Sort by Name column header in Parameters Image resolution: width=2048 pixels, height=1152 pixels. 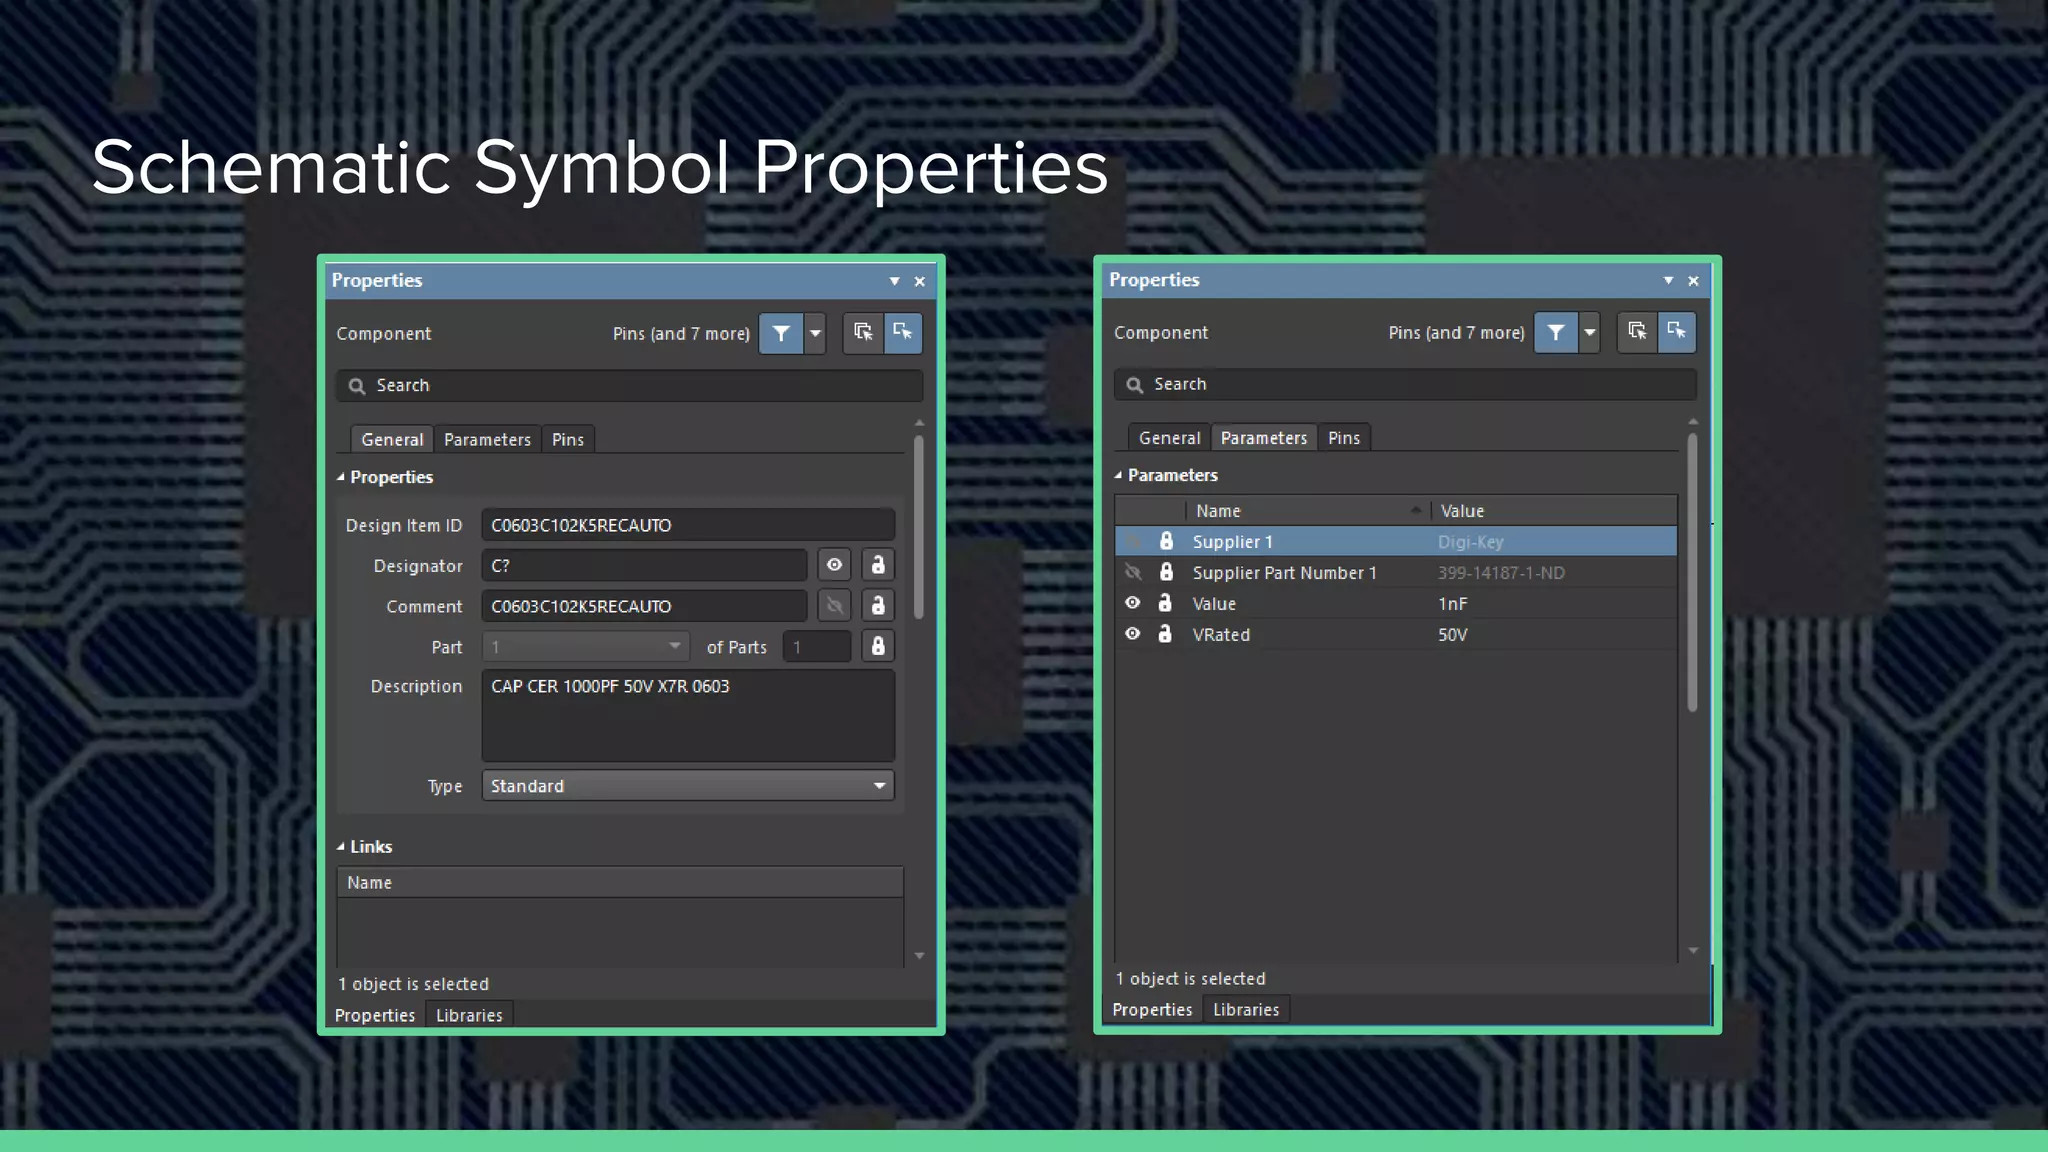click(x=1308, y=511)
